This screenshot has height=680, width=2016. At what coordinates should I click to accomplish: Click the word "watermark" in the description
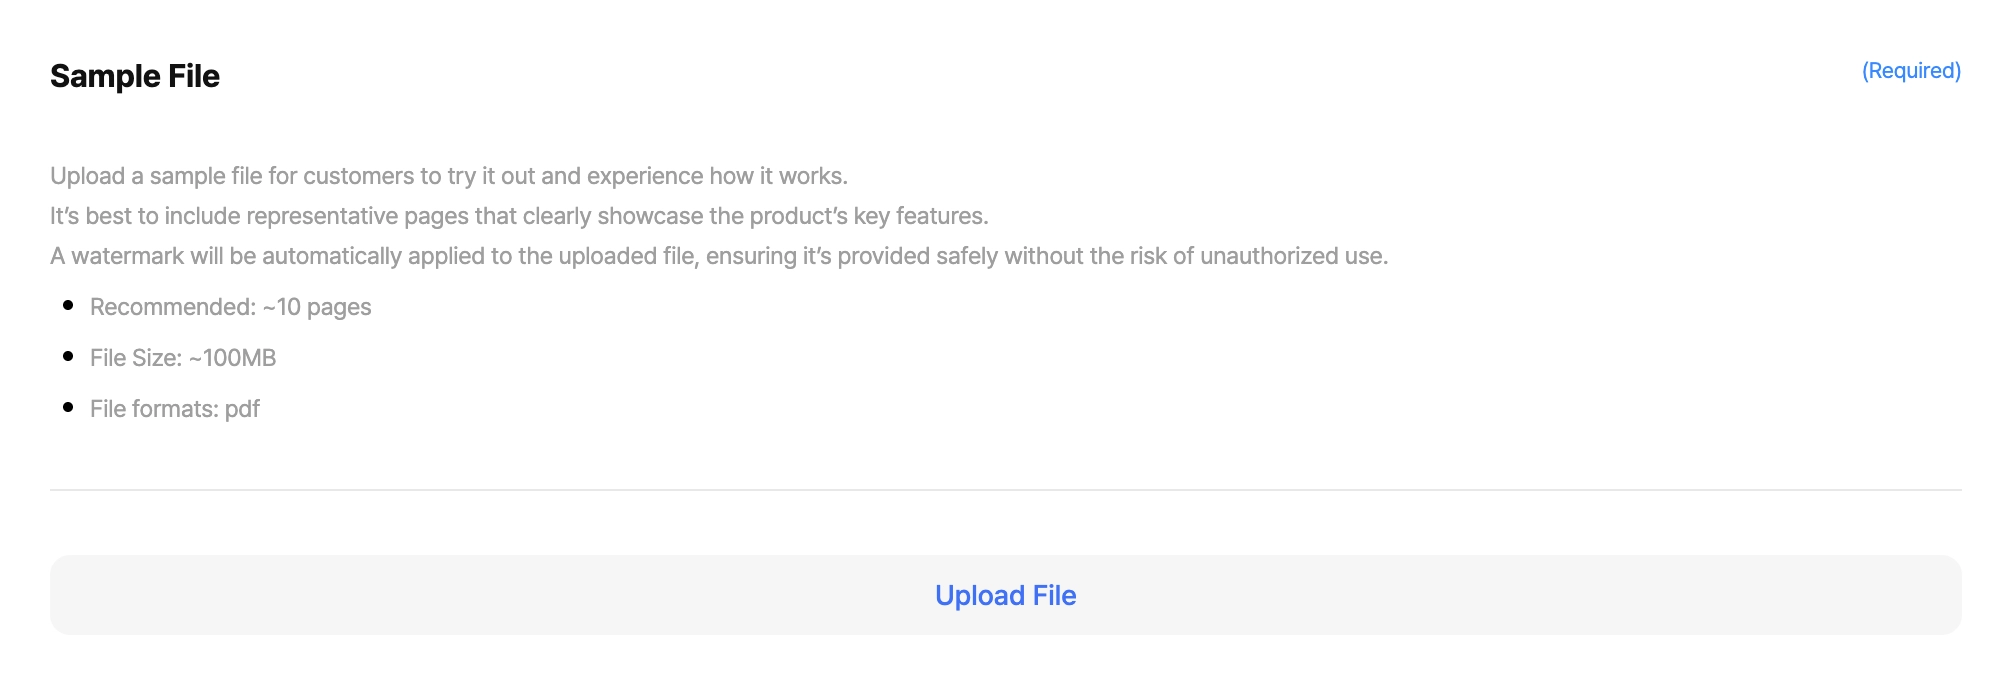click(x=128, y=256)
